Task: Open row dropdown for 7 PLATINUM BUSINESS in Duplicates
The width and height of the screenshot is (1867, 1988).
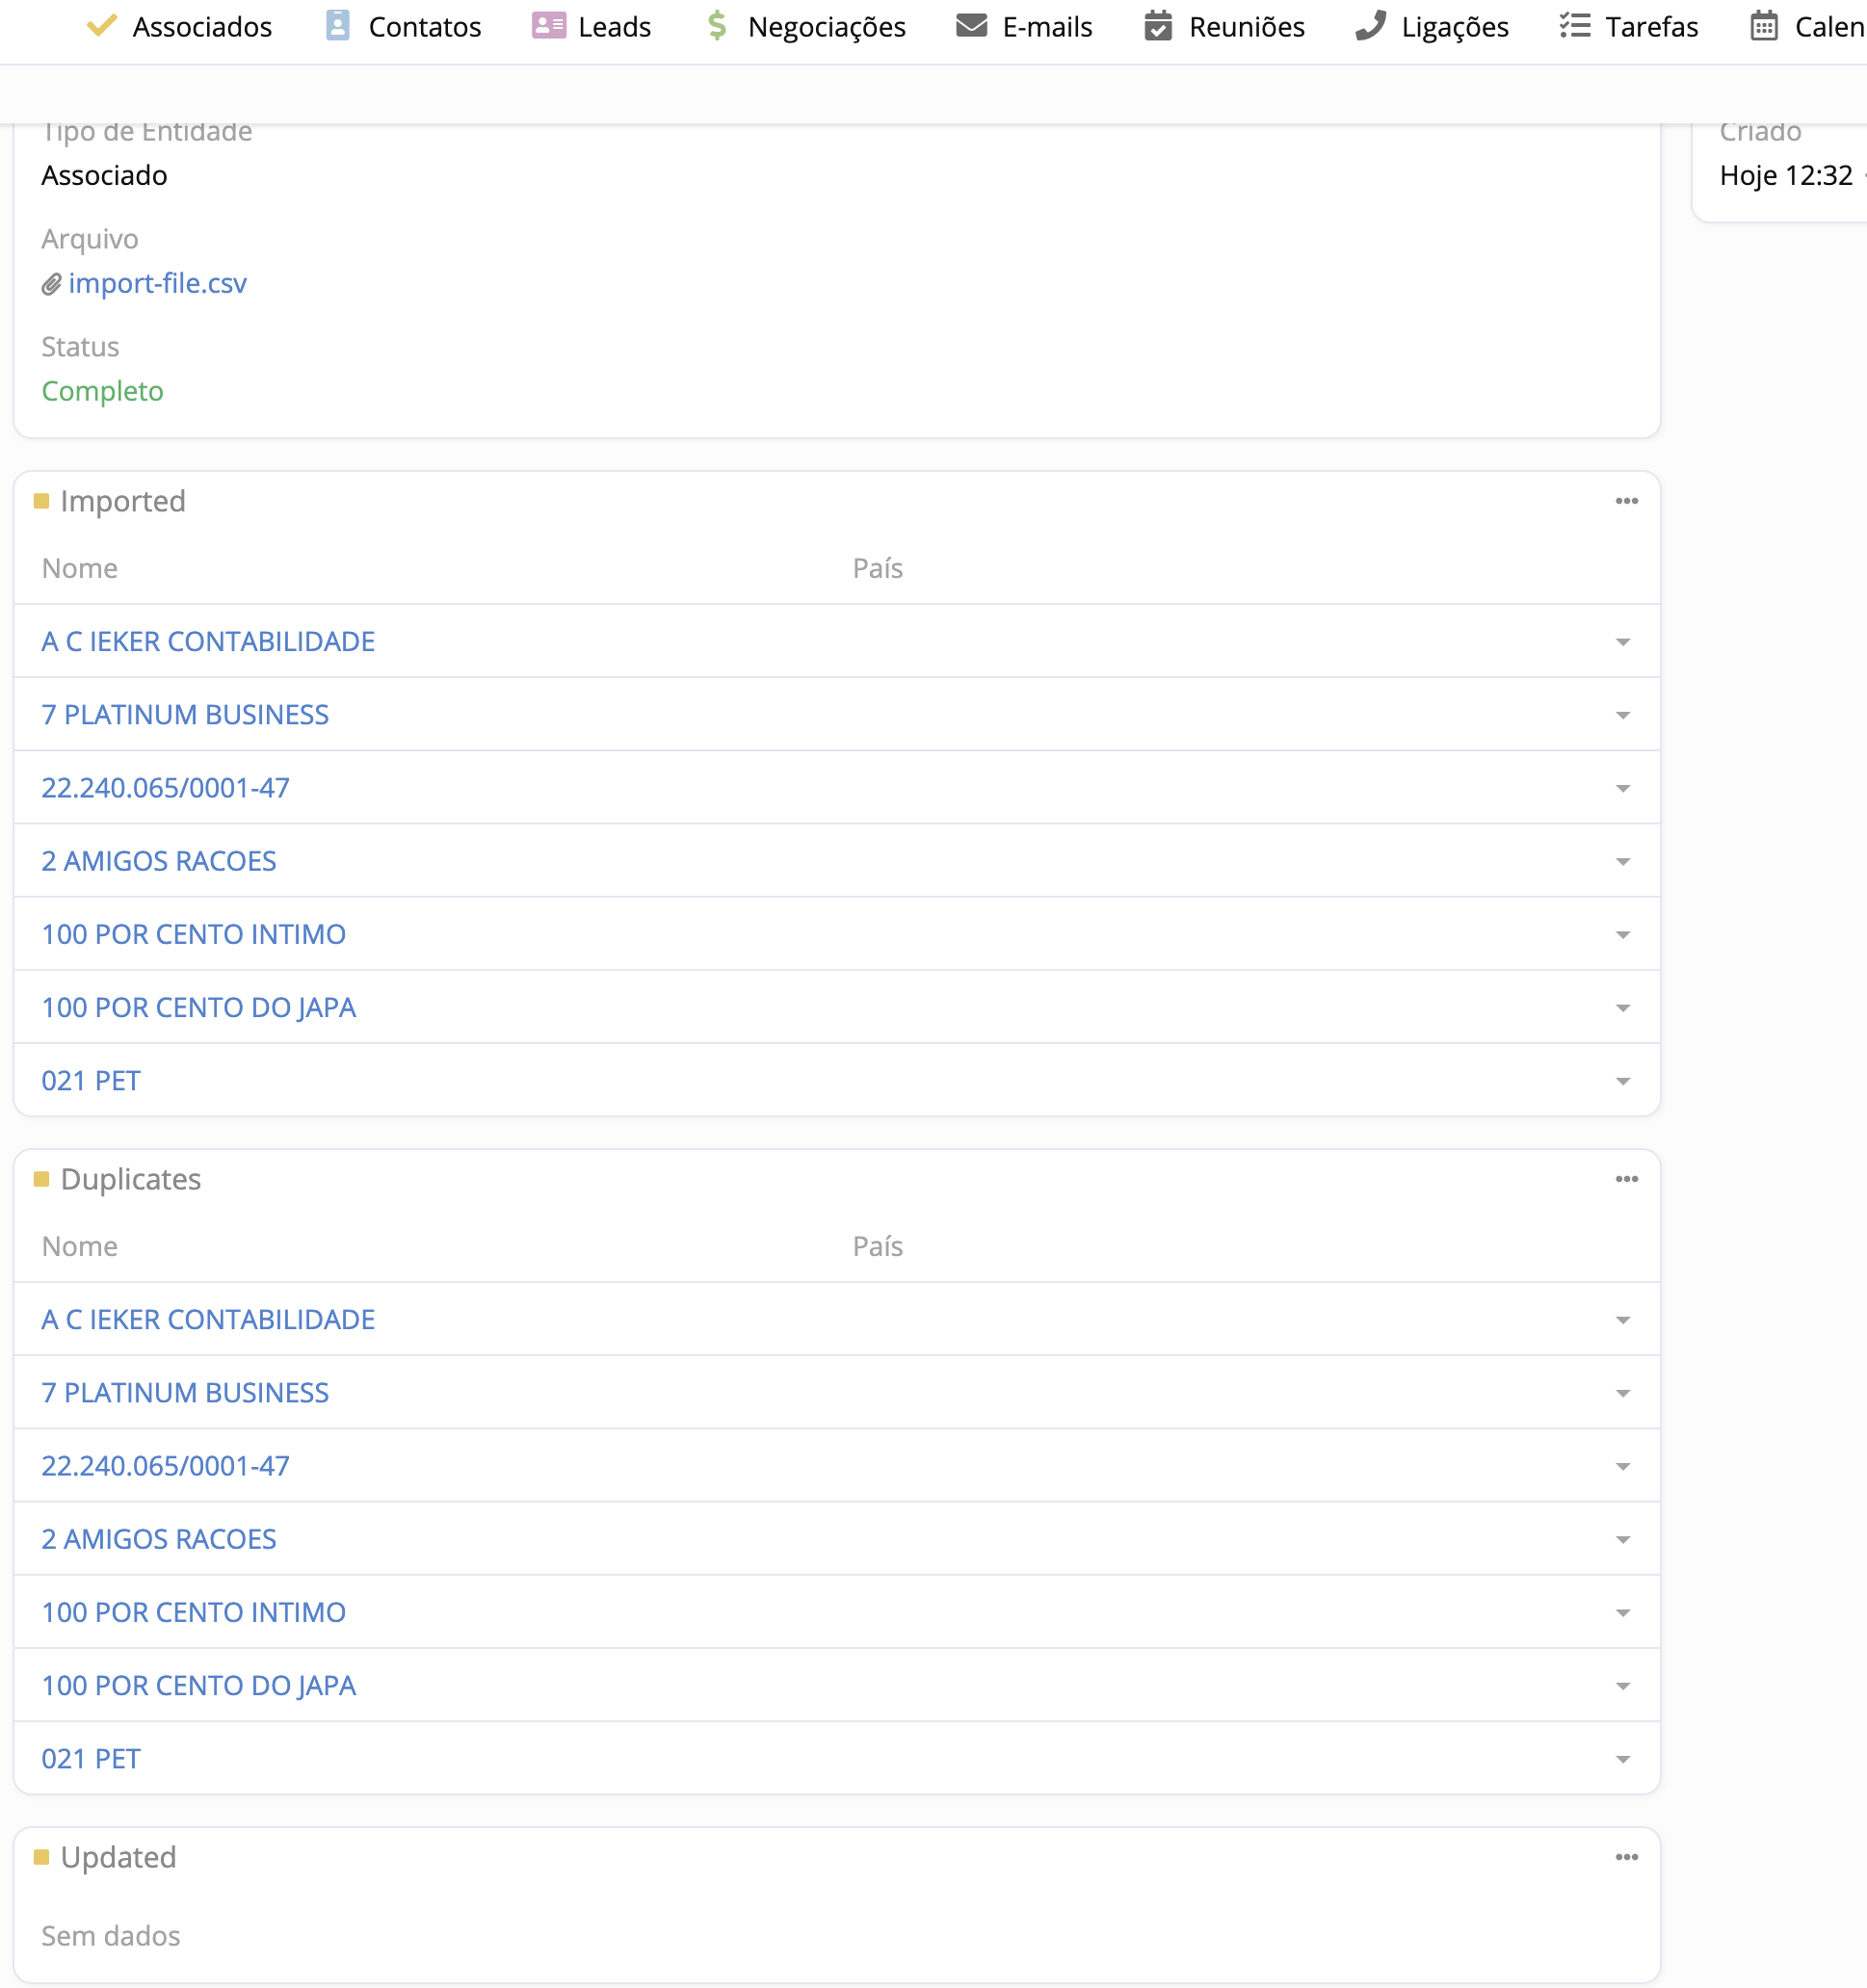Action: pos(1622,1393)
